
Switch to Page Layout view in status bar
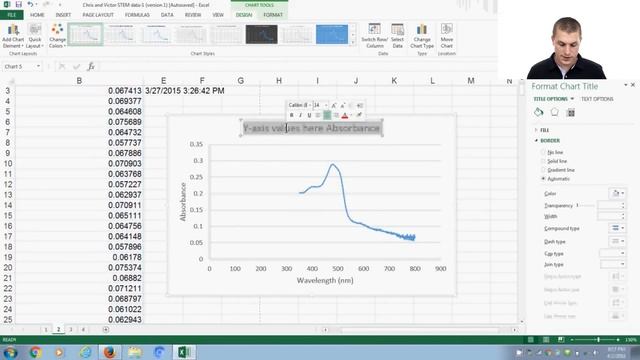tap(546, 340)
